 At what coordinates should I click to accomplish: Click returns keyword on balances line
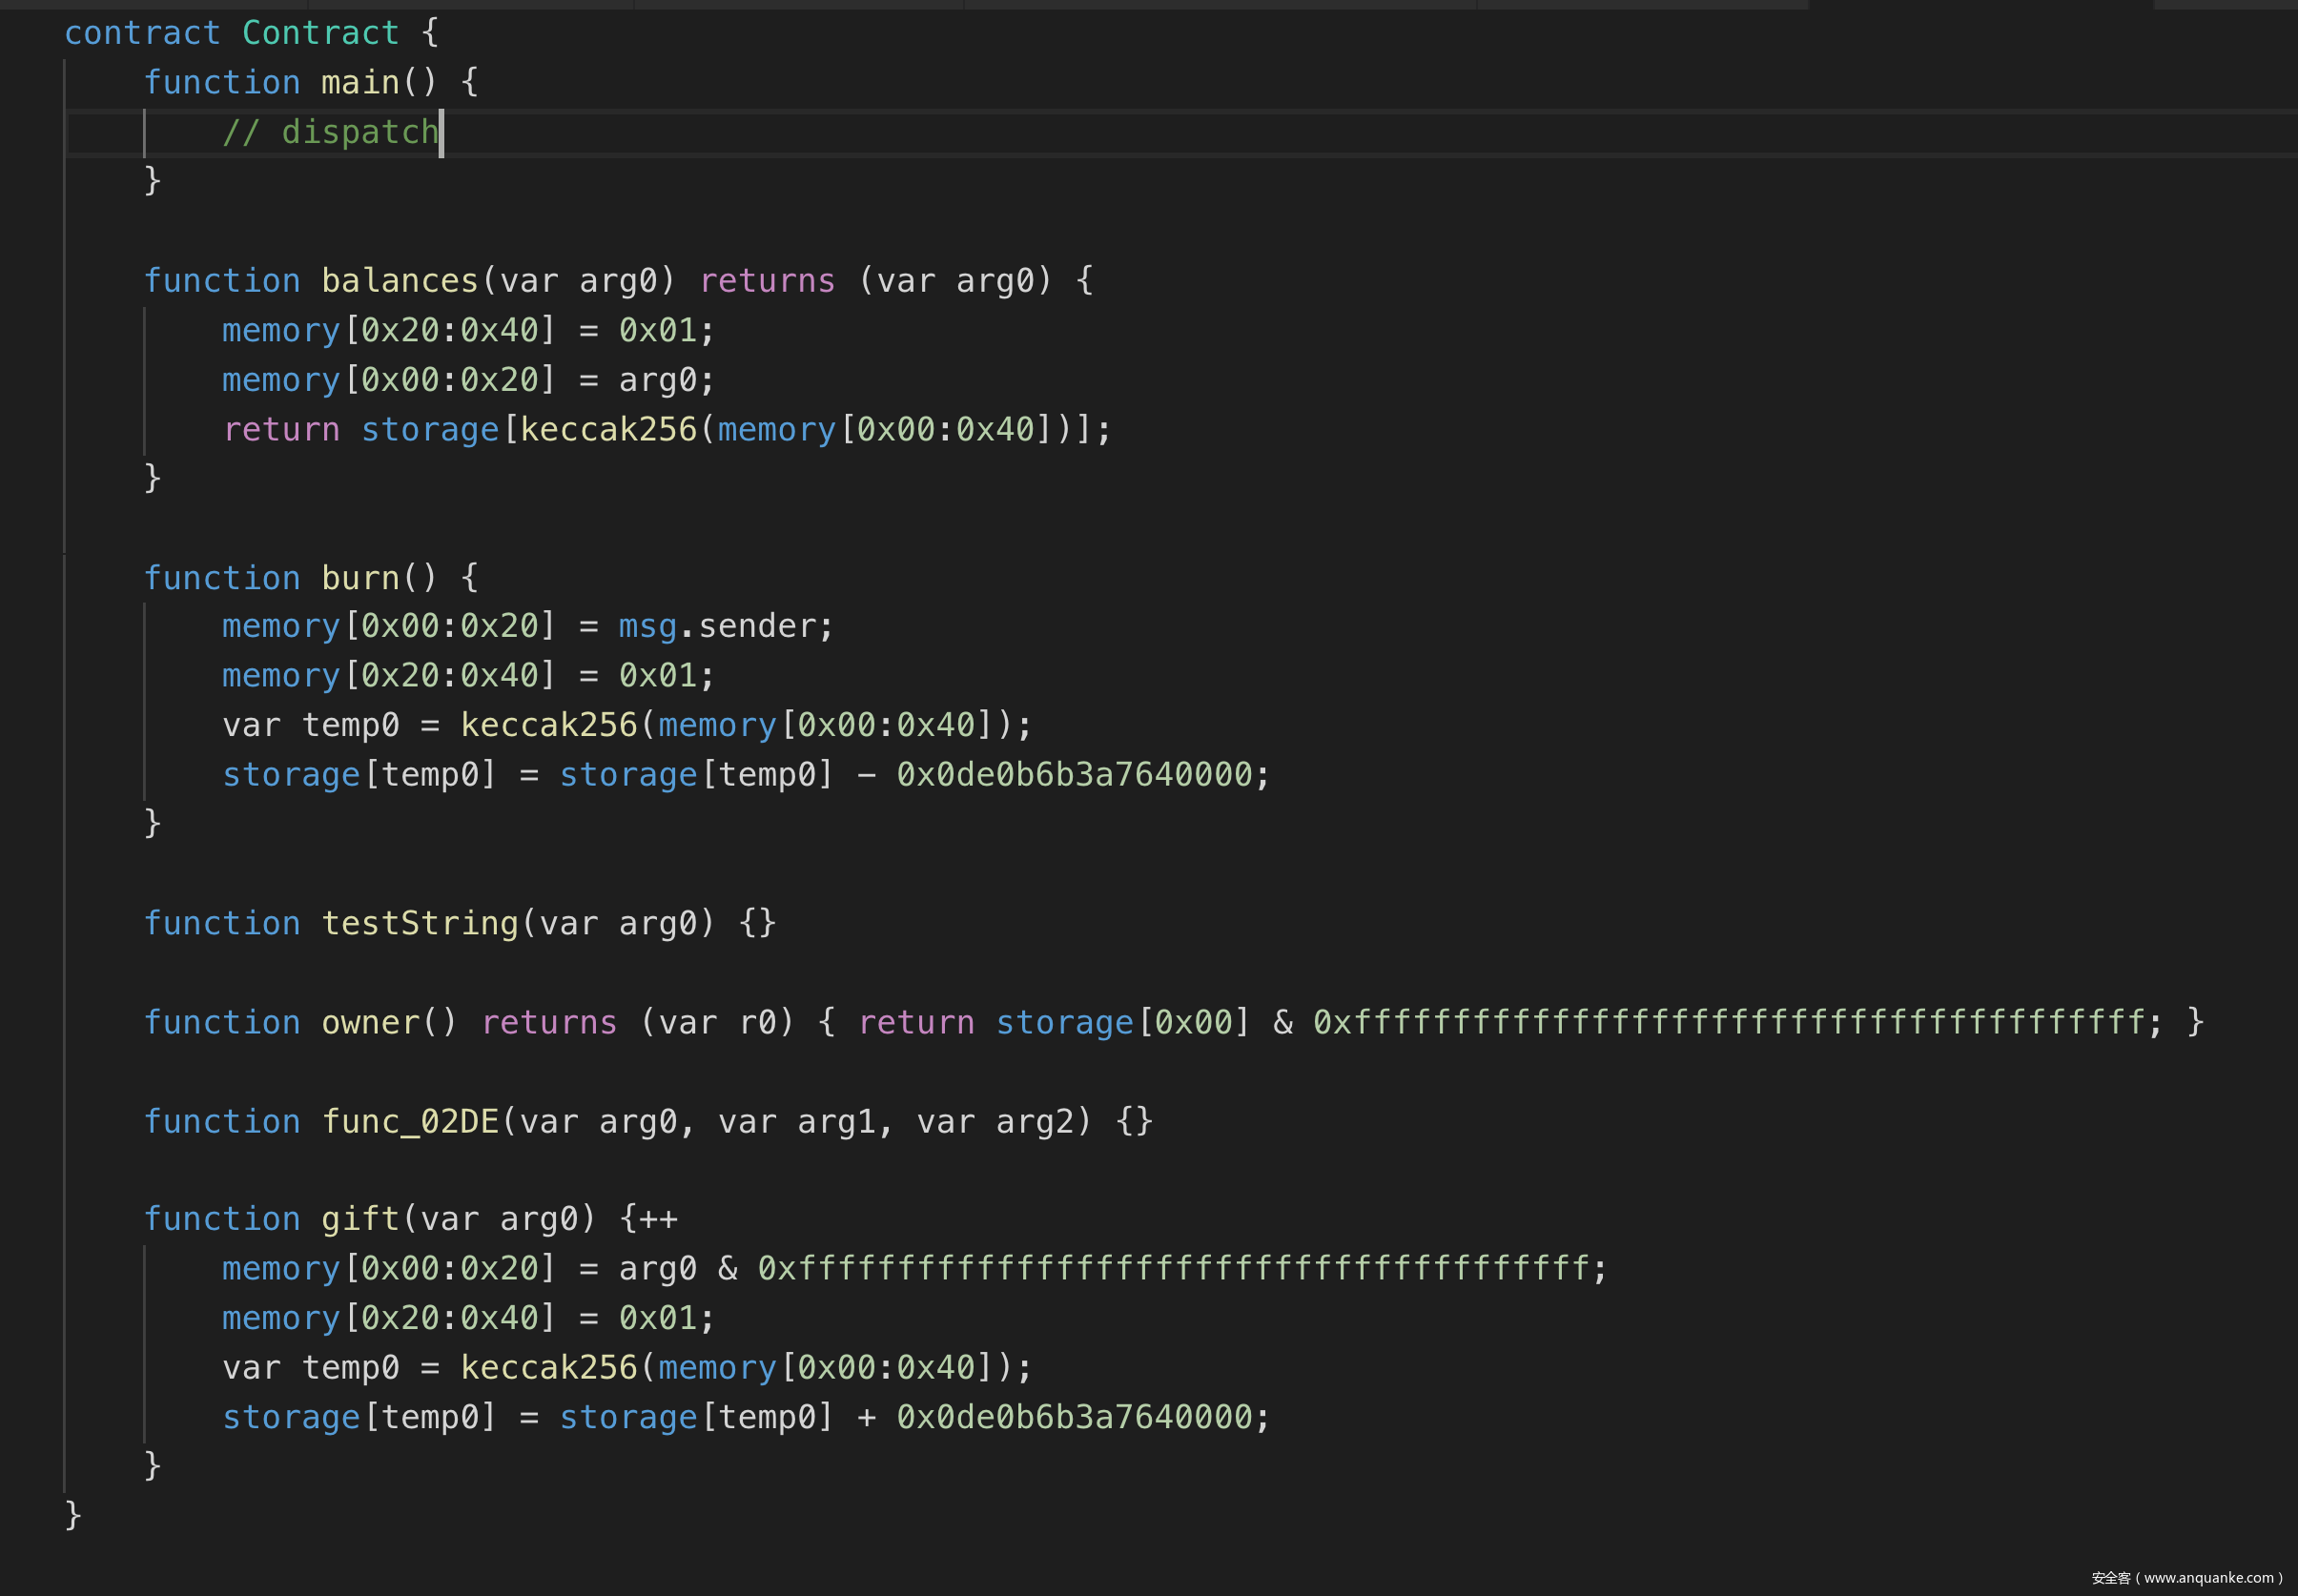point(767,281)
